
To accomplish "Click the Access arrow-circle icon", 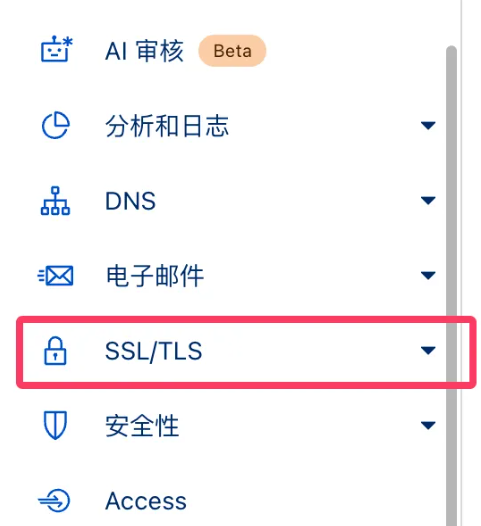I will (54, 501).
